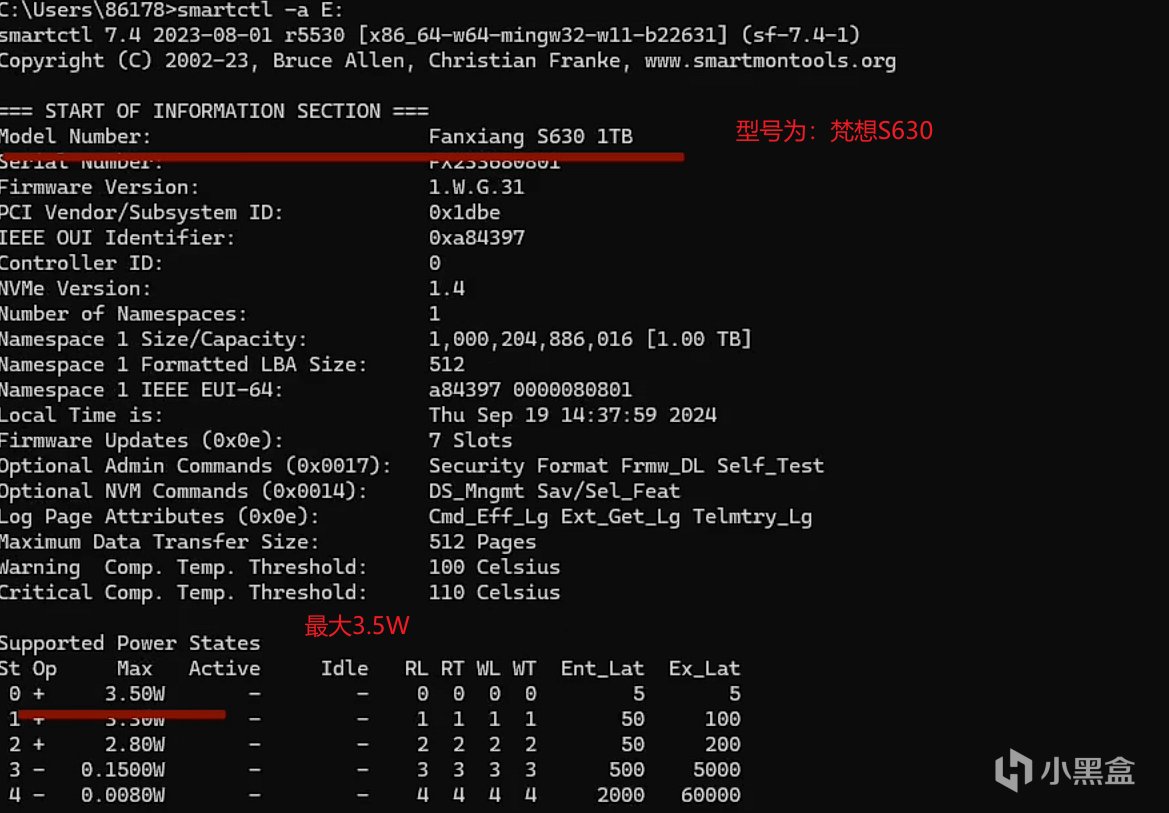Click the Ent_Lat column header
The image size is (1169, 813).
point(602,668)
